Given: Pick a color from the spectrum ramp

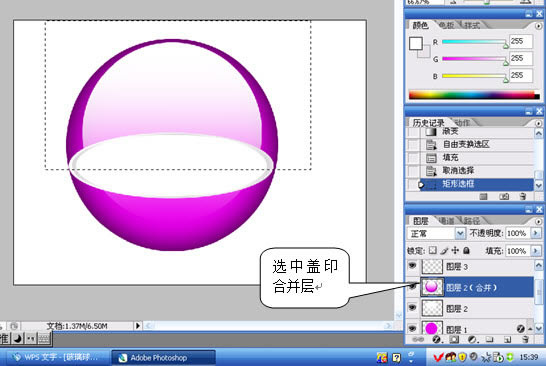Looking at the screenshot, I should click(474, 94).
